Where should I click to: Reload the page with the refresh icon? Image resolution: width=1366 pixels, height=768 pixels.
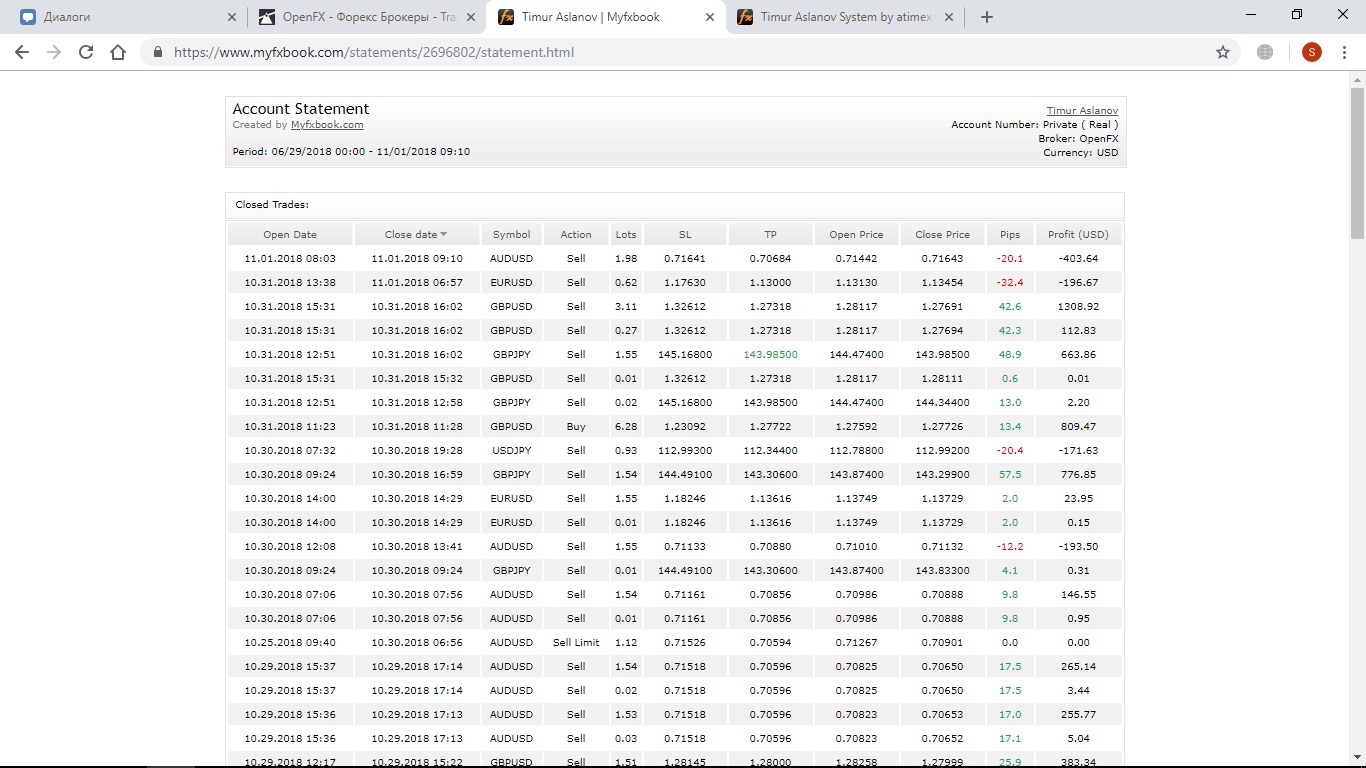click(x=86, y=52)
